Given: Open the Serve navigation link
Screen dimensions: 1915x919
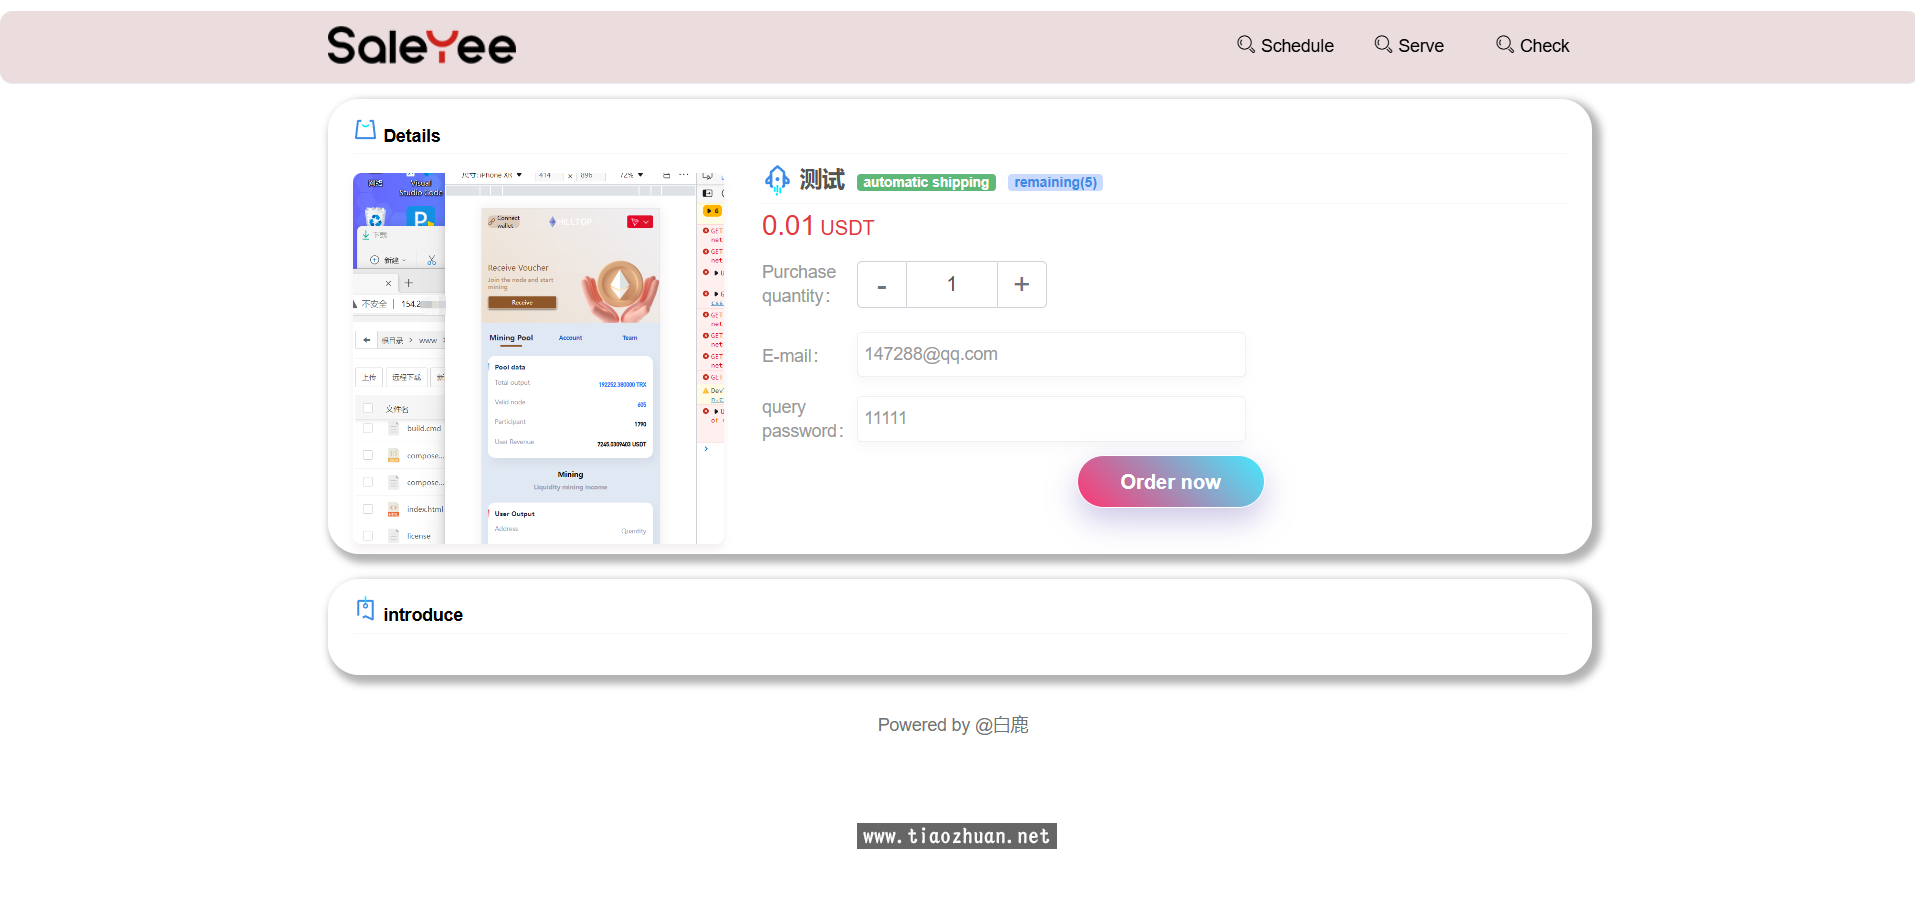Looking at the screenshot, I should pyautogui.click(x=1420, y=46).
